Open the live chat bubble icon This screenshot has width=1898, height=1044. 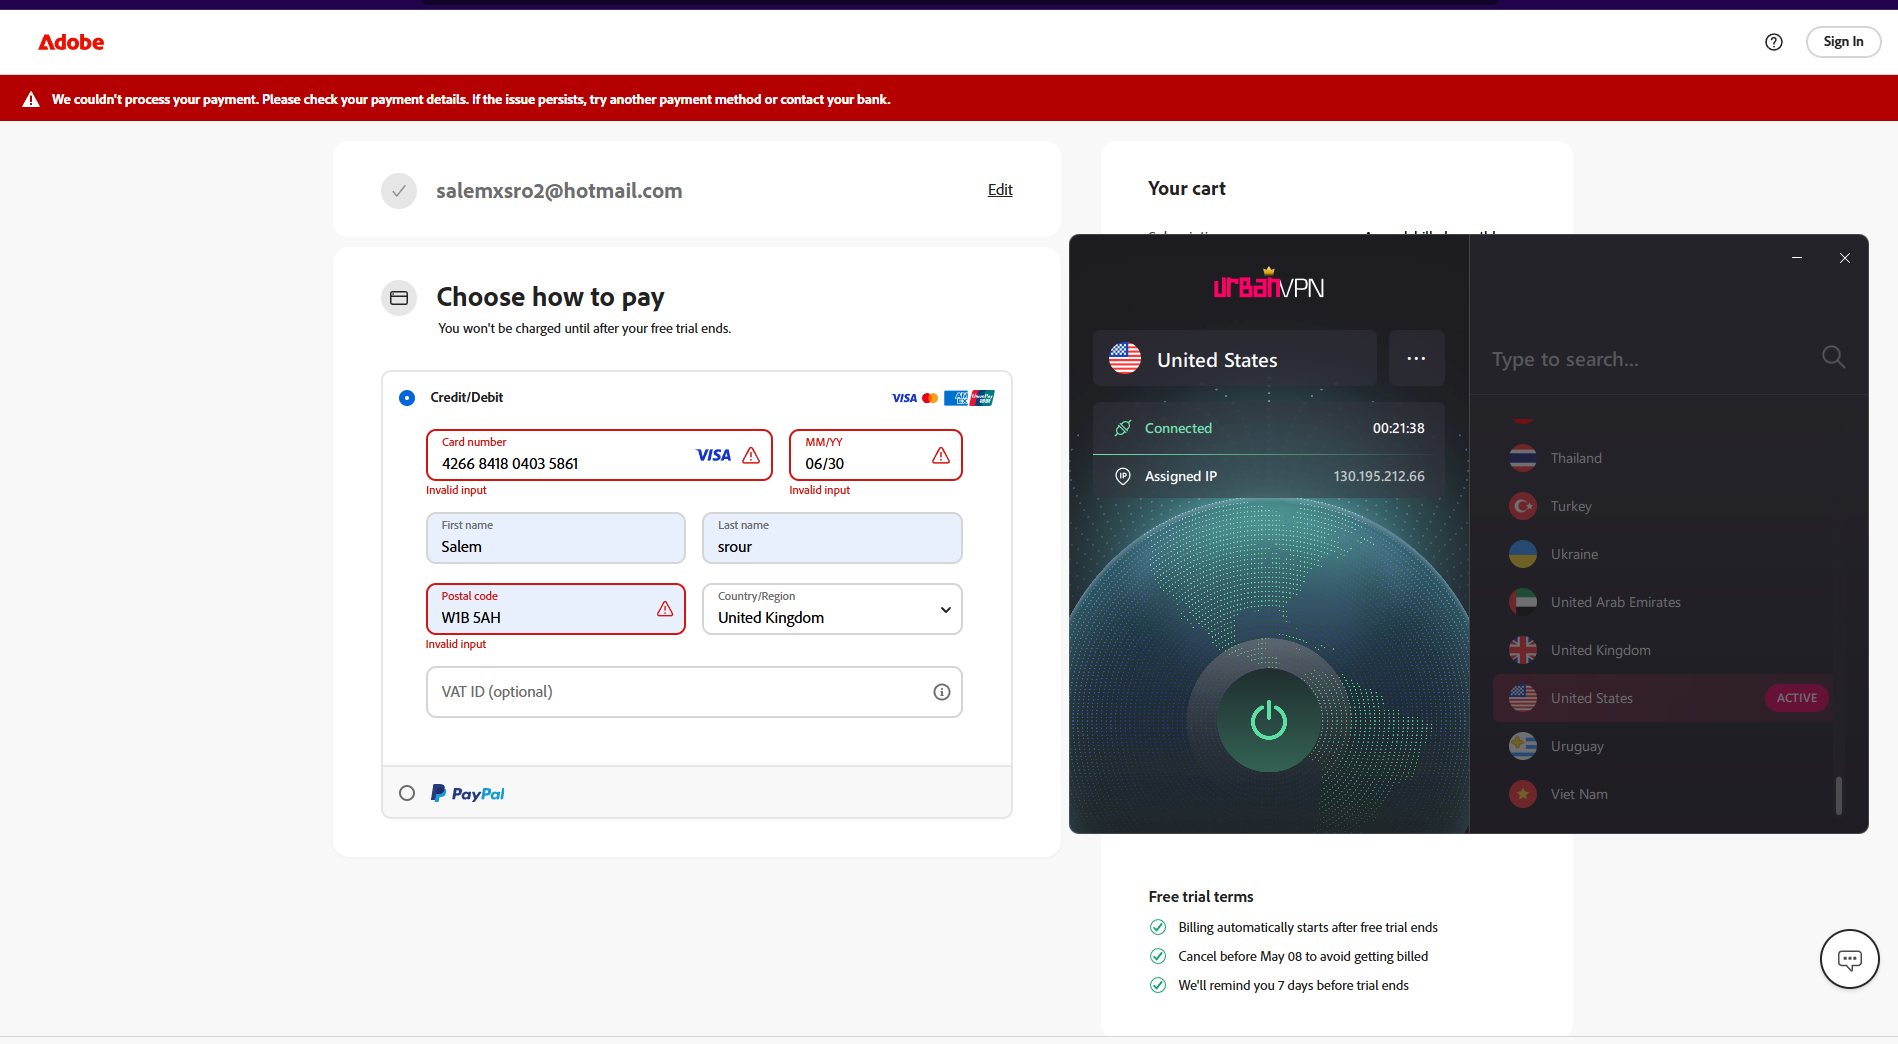pos(1849,959)
